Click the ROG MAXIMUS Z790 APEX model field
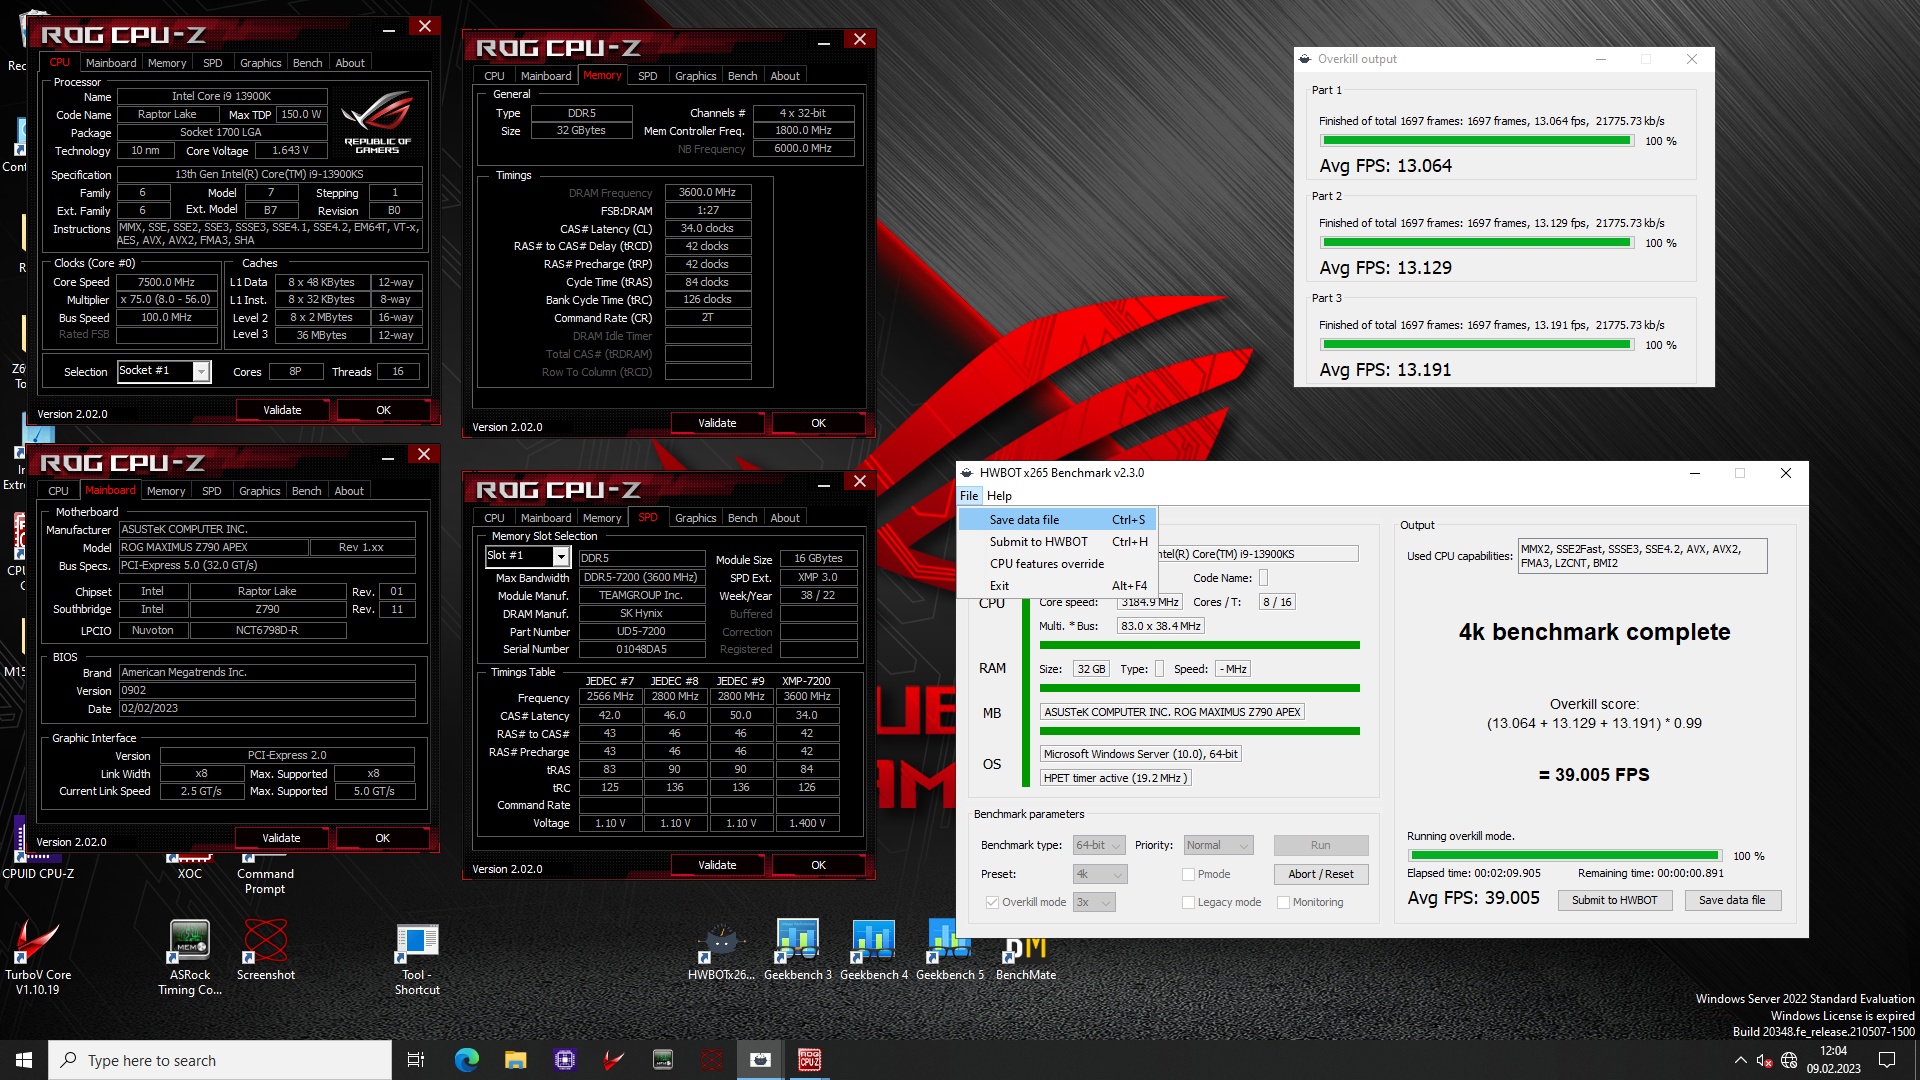The width and height of the screenshot is (1920, 1080). (213, 547)
